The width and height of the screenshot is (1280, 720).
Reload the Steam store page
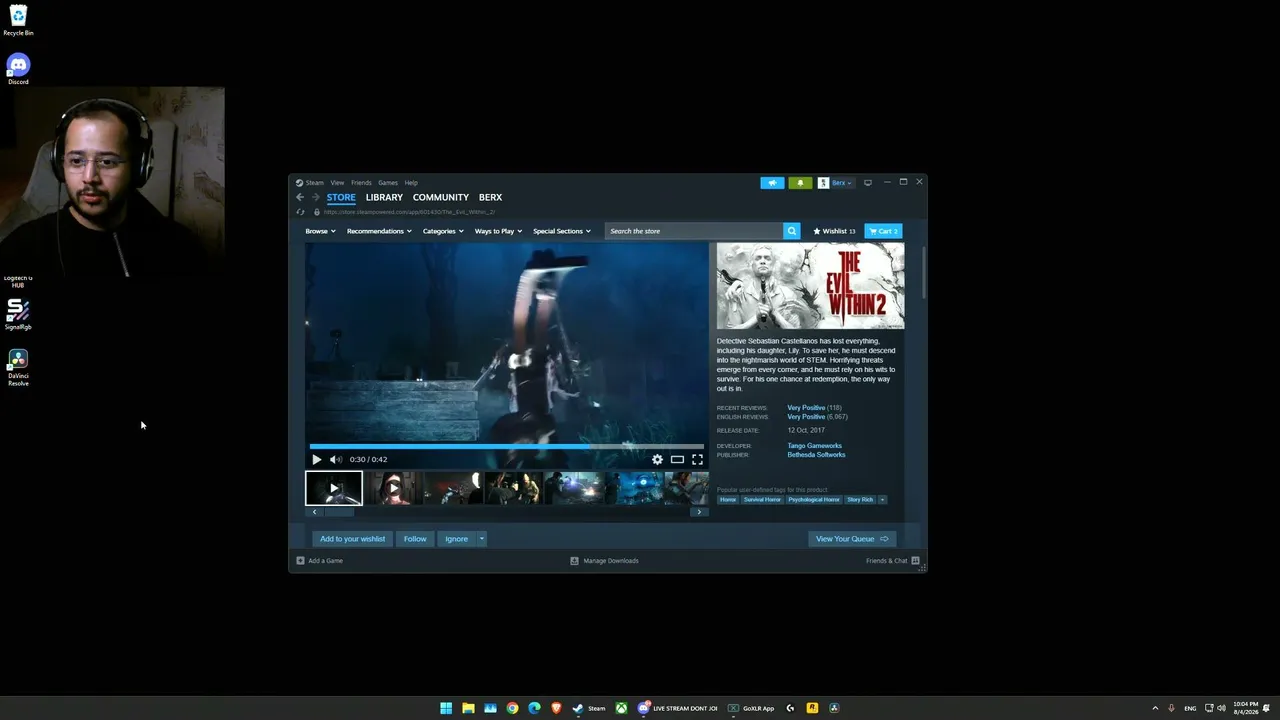[300, 212]
